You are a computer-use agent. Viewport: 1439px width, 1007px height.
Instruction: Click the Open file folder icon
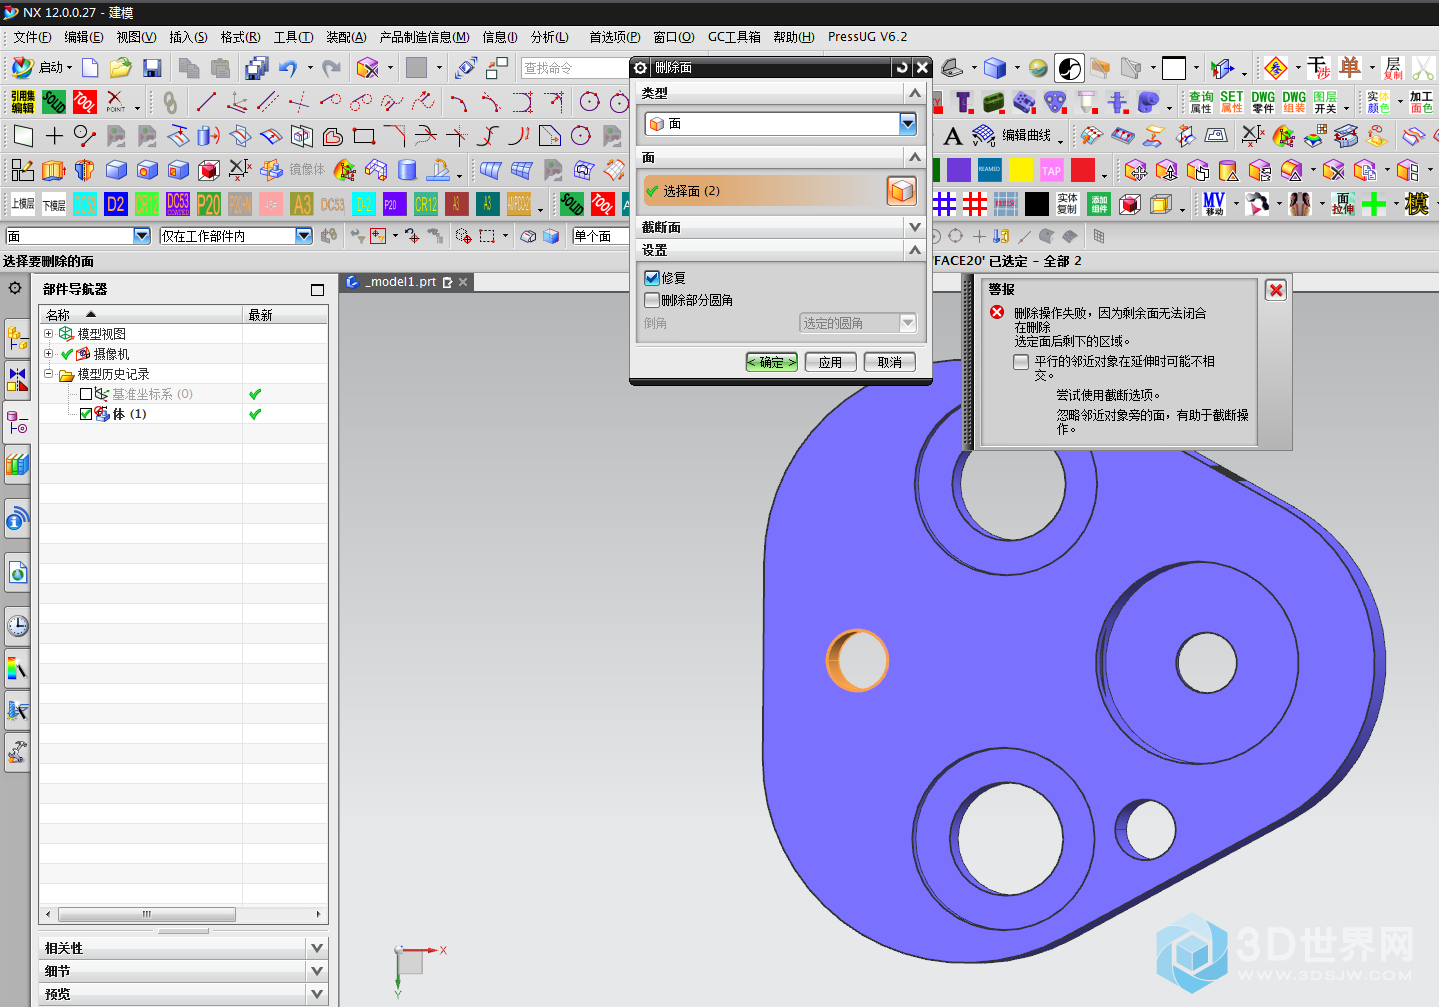click(x=121, y=68)
